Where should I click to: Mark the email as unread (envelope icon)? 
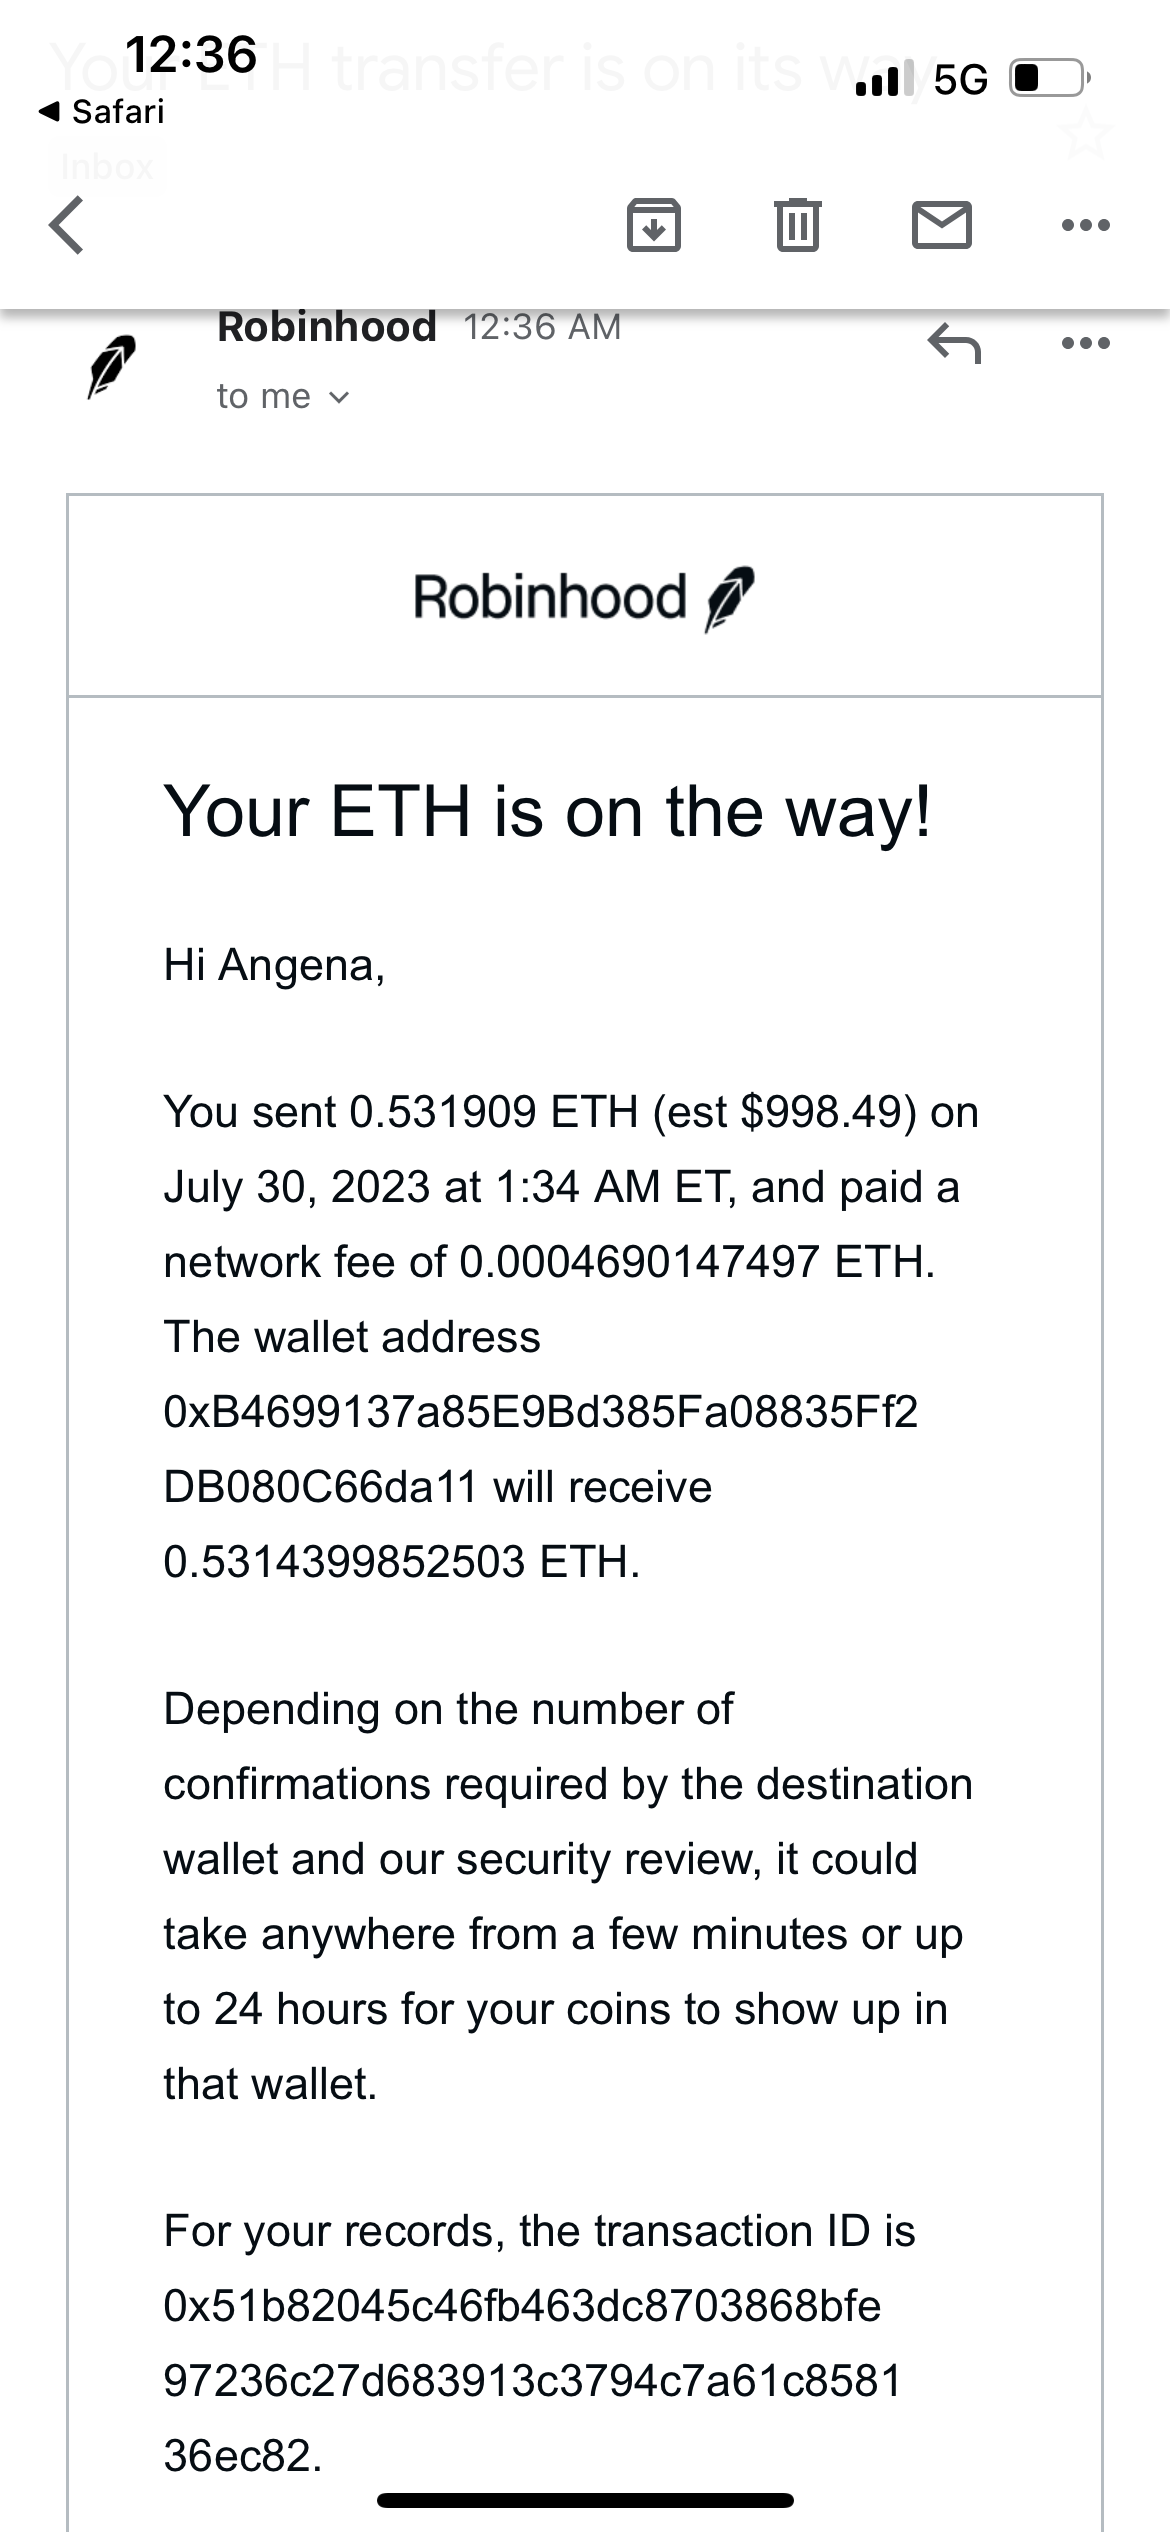pyautogui.click(x=941, y=224)
